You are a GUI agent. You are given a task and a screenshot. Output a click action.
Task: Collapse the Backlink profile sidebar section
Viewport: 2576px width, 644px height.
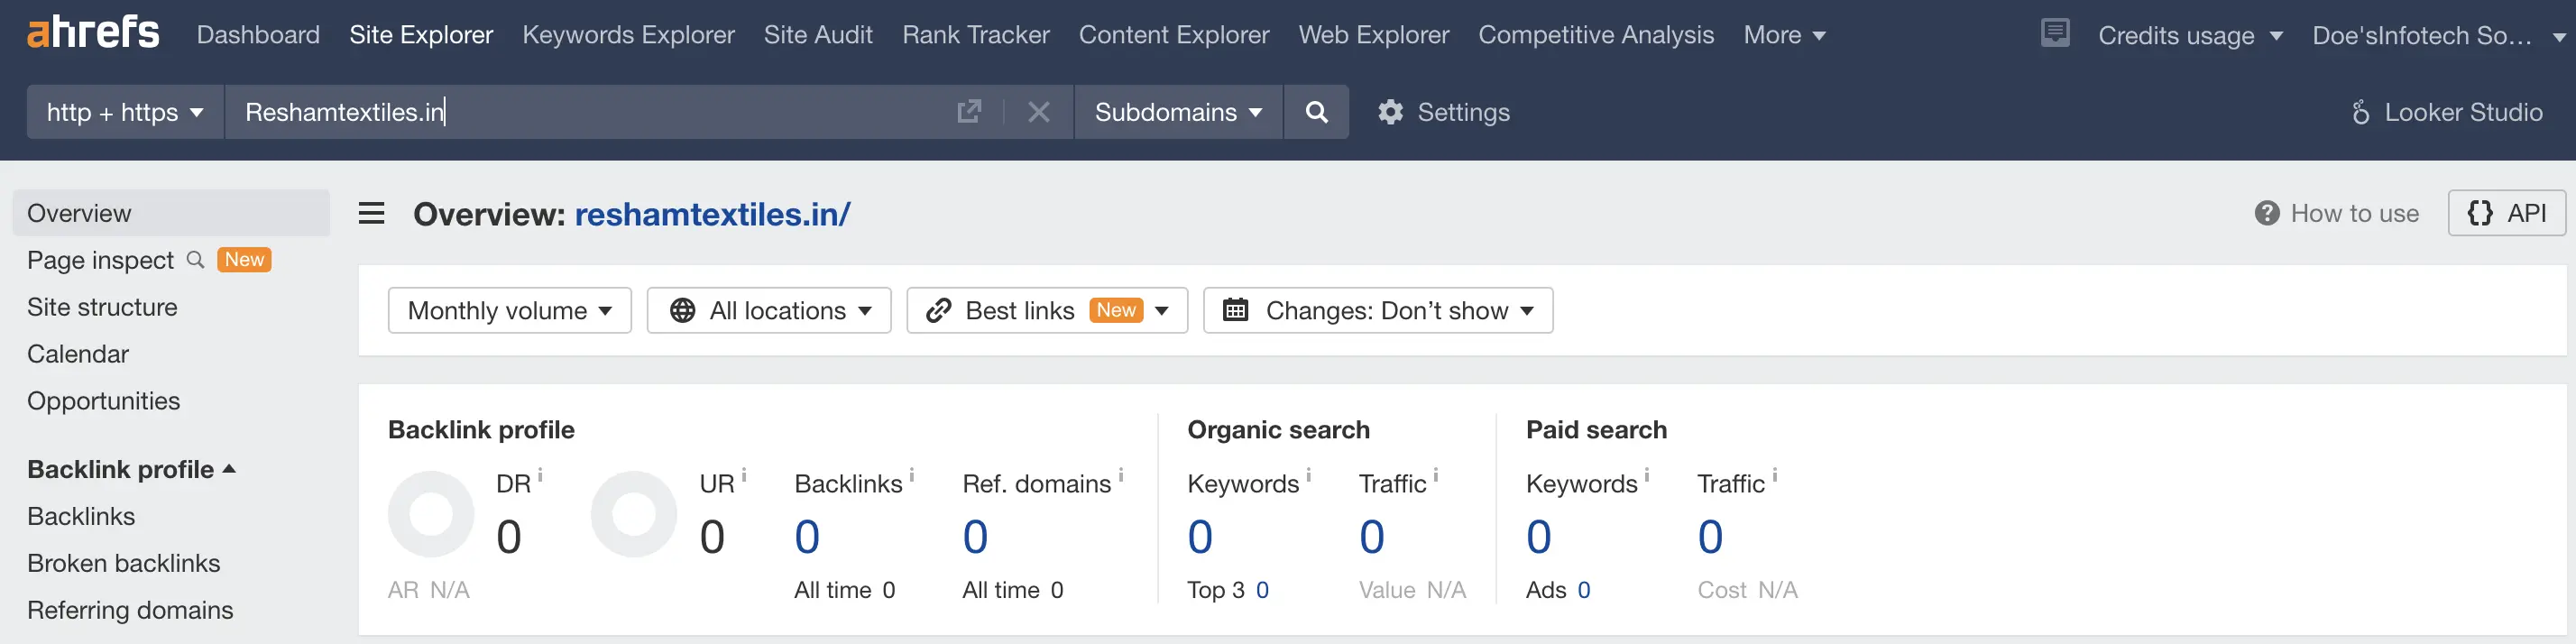131,469
